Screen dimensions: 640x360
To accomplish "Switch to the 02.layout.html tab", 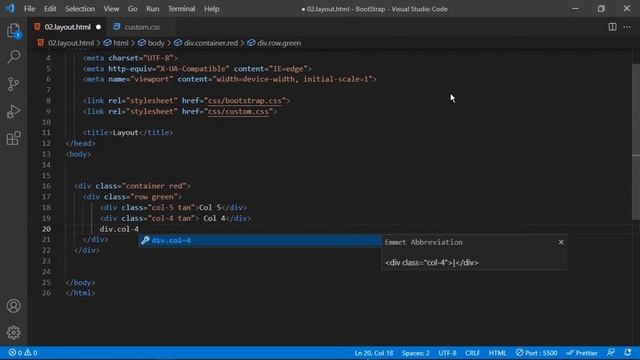I will [67, 27].
